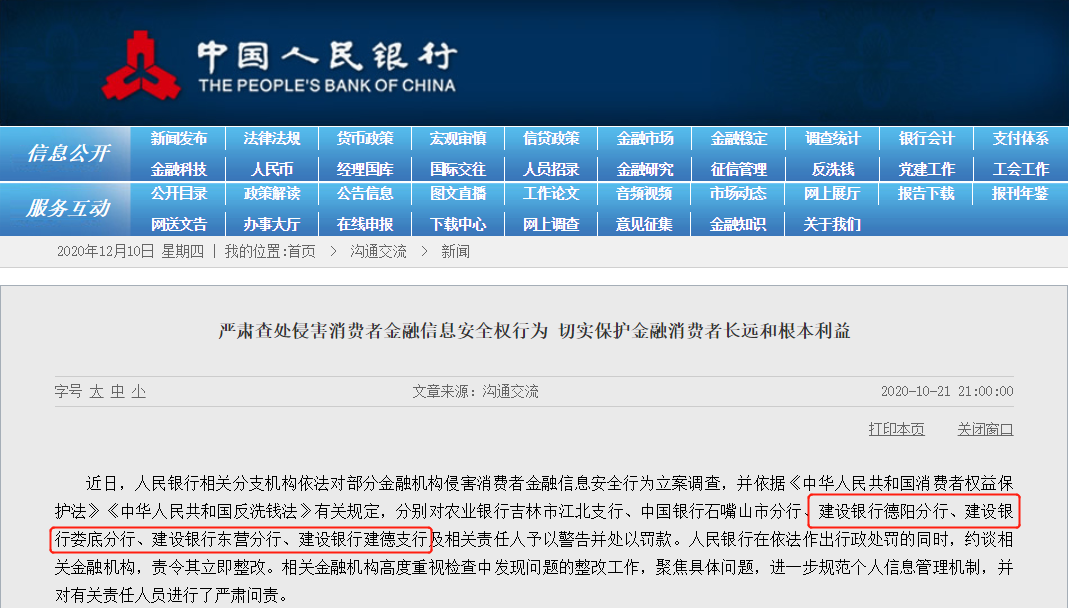Click the 信息公开 section label

click(x=68, y=154)
